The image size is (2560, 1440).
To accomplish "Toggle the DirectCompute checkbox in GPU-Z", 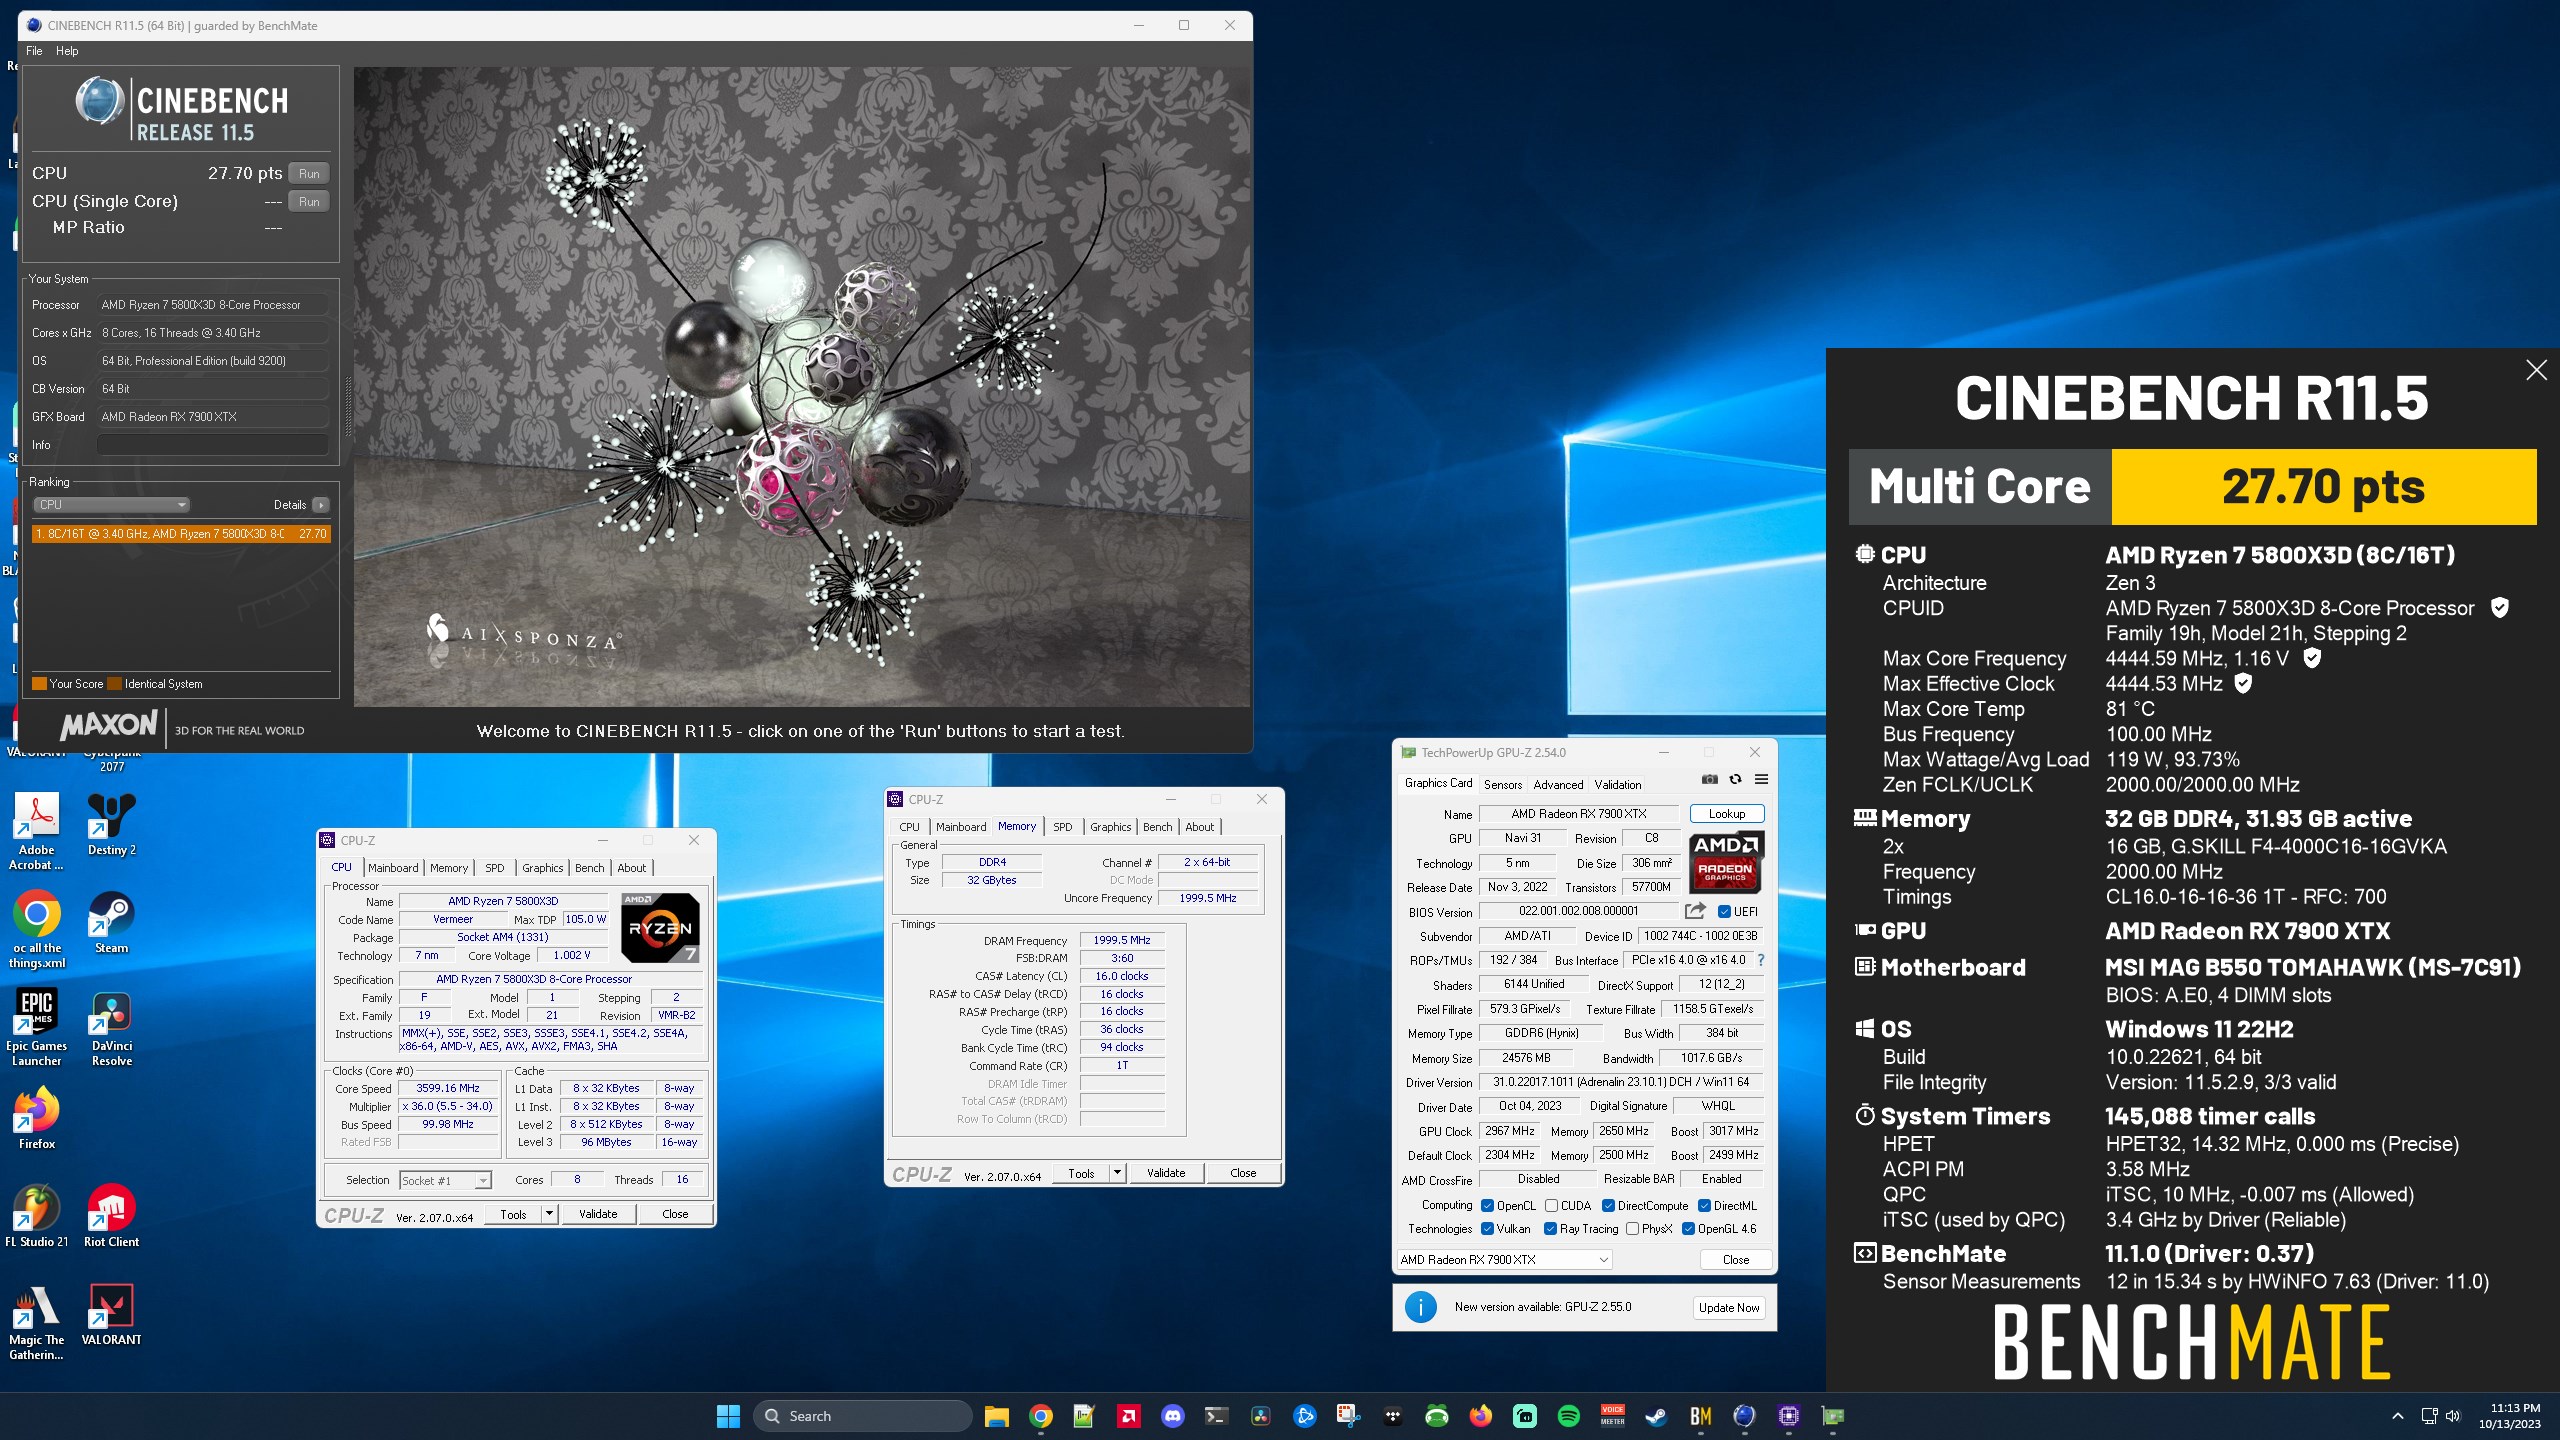I will pyautogui.click(x=1608, y=1205).
